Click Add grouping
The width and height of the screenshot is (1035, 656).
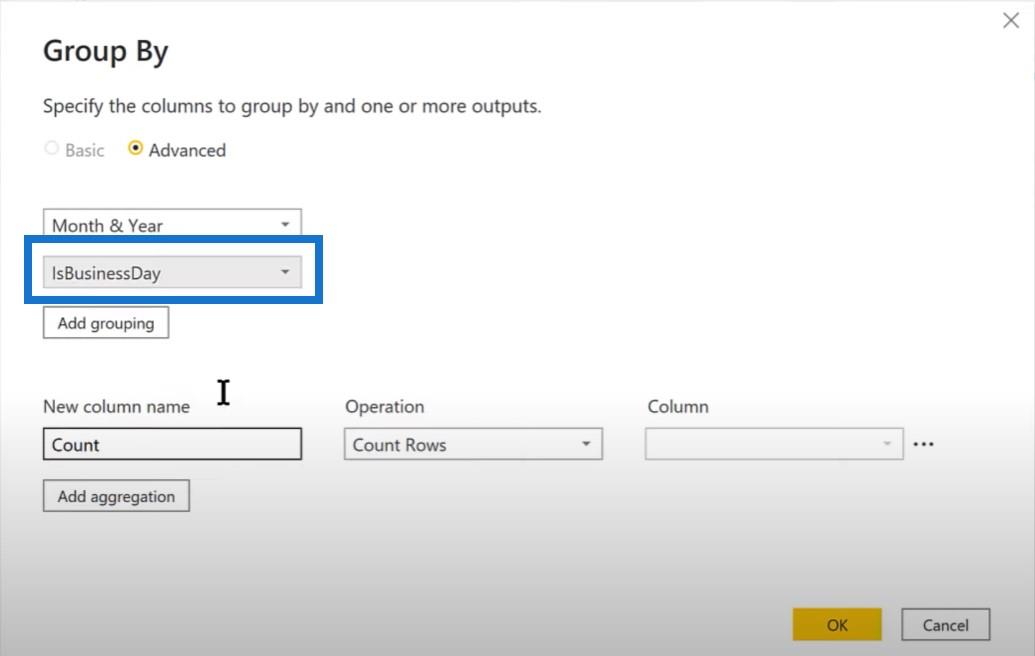106,323
